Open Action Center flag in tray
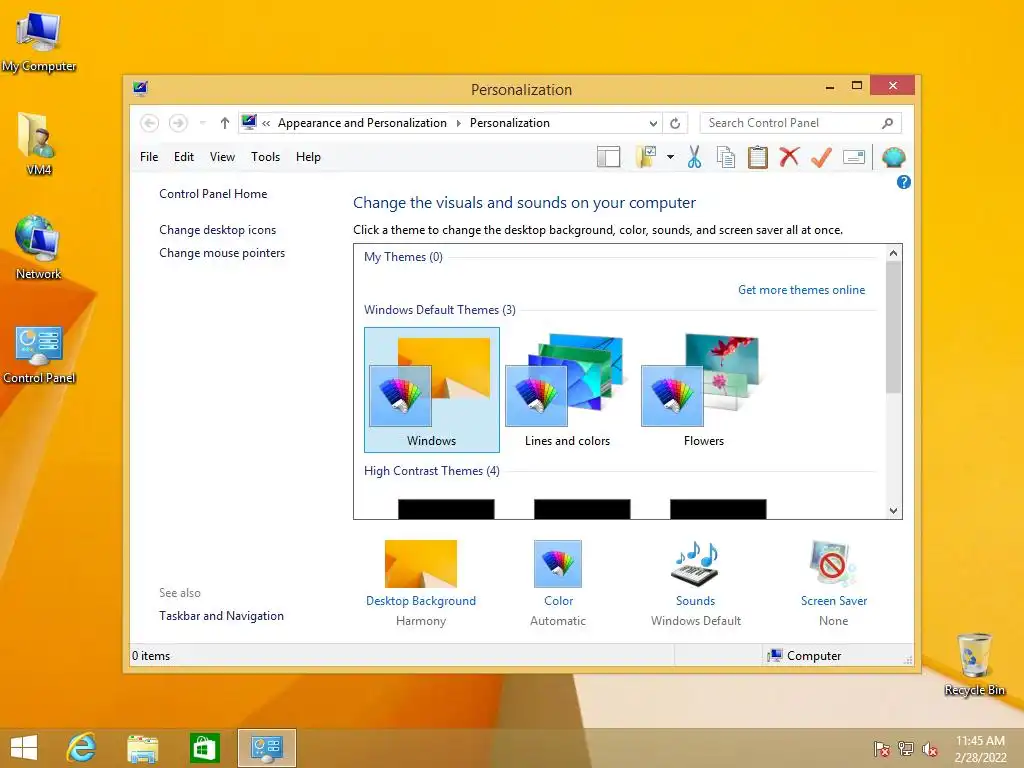 pos(882,748)
